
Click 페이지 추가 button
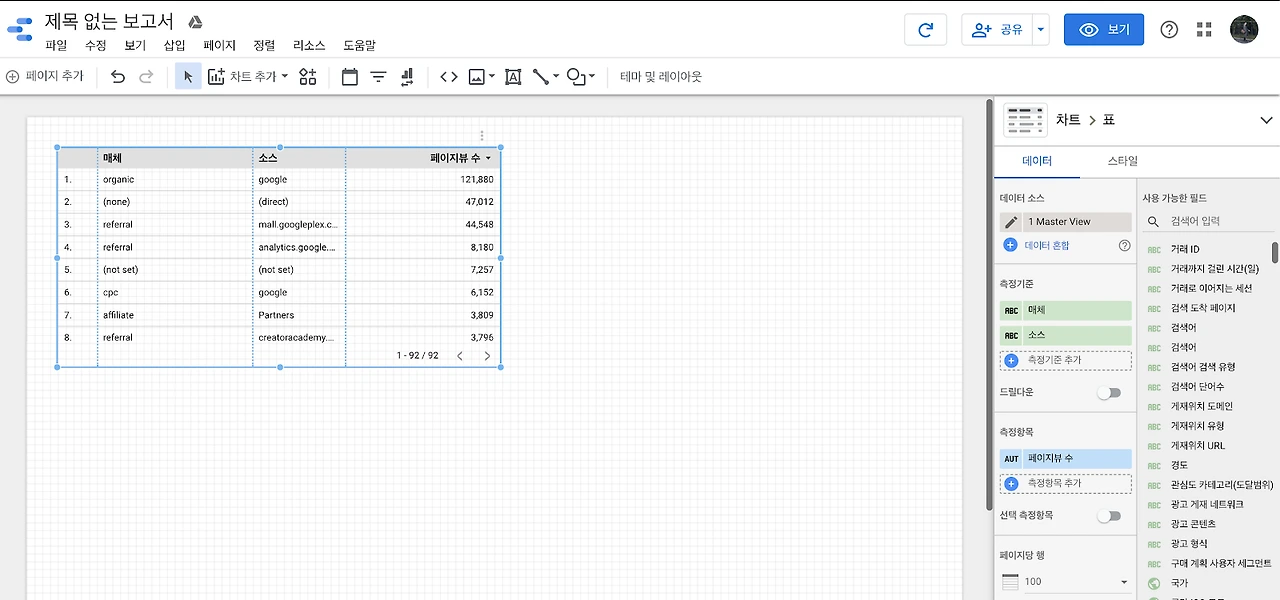click(45, 76)
